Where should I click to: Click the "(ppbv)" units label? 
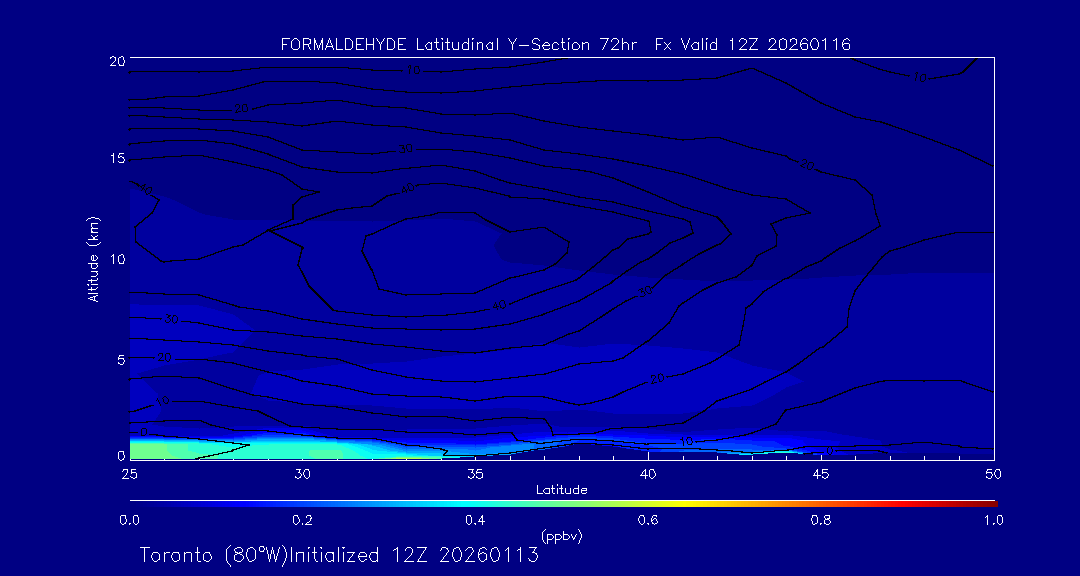pyautogui.click(x=562, y=536)
